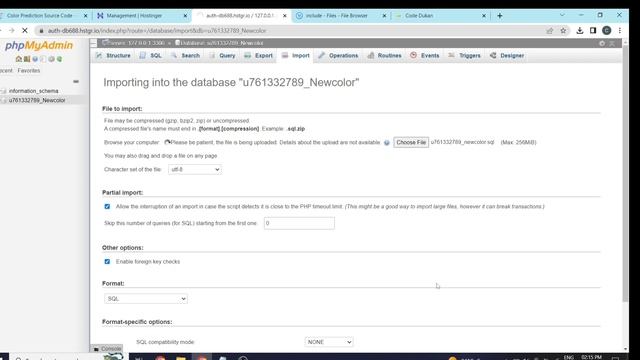Open the Import tab
This screenshot has width=640, height=360.
(x=296, y=56)
